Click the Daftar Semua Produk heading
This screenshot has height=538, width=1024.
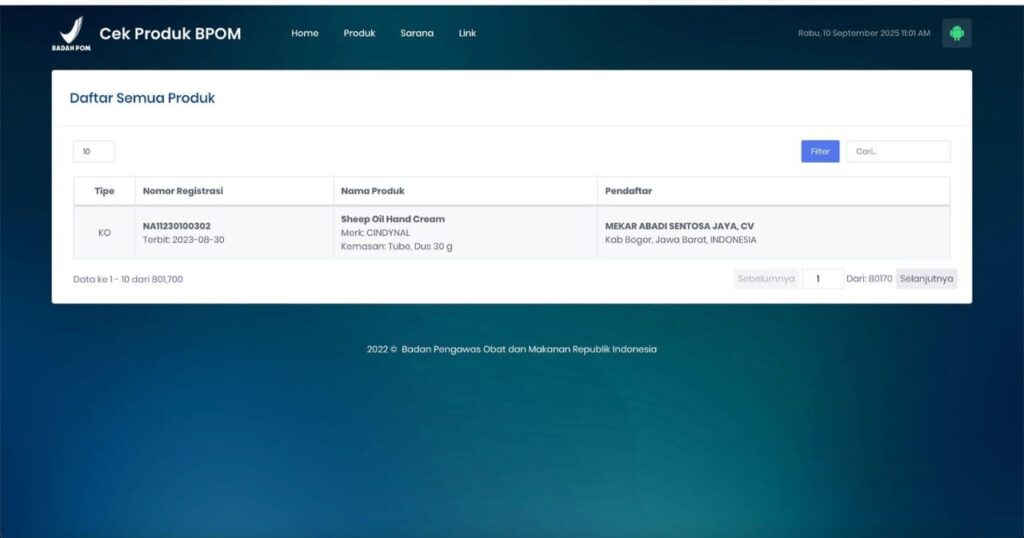142,98
